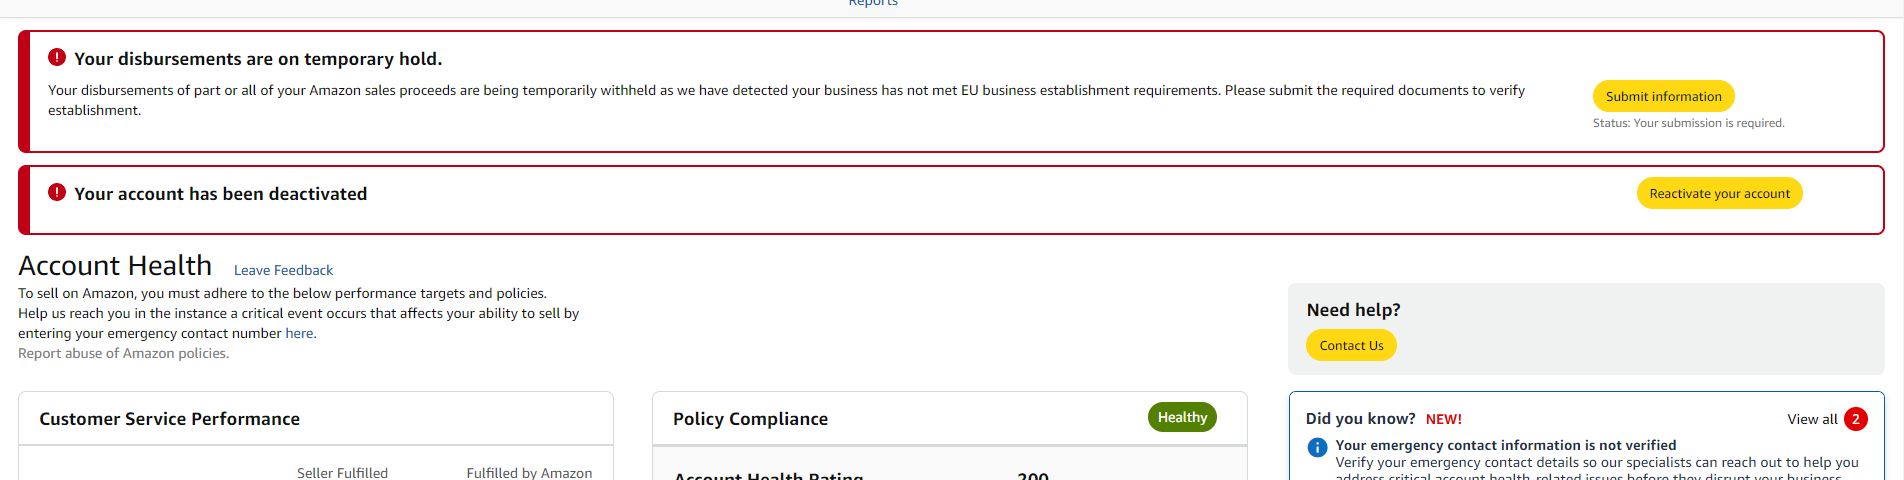Click the blue info icon near emergency contact notice

point(1317,447)
